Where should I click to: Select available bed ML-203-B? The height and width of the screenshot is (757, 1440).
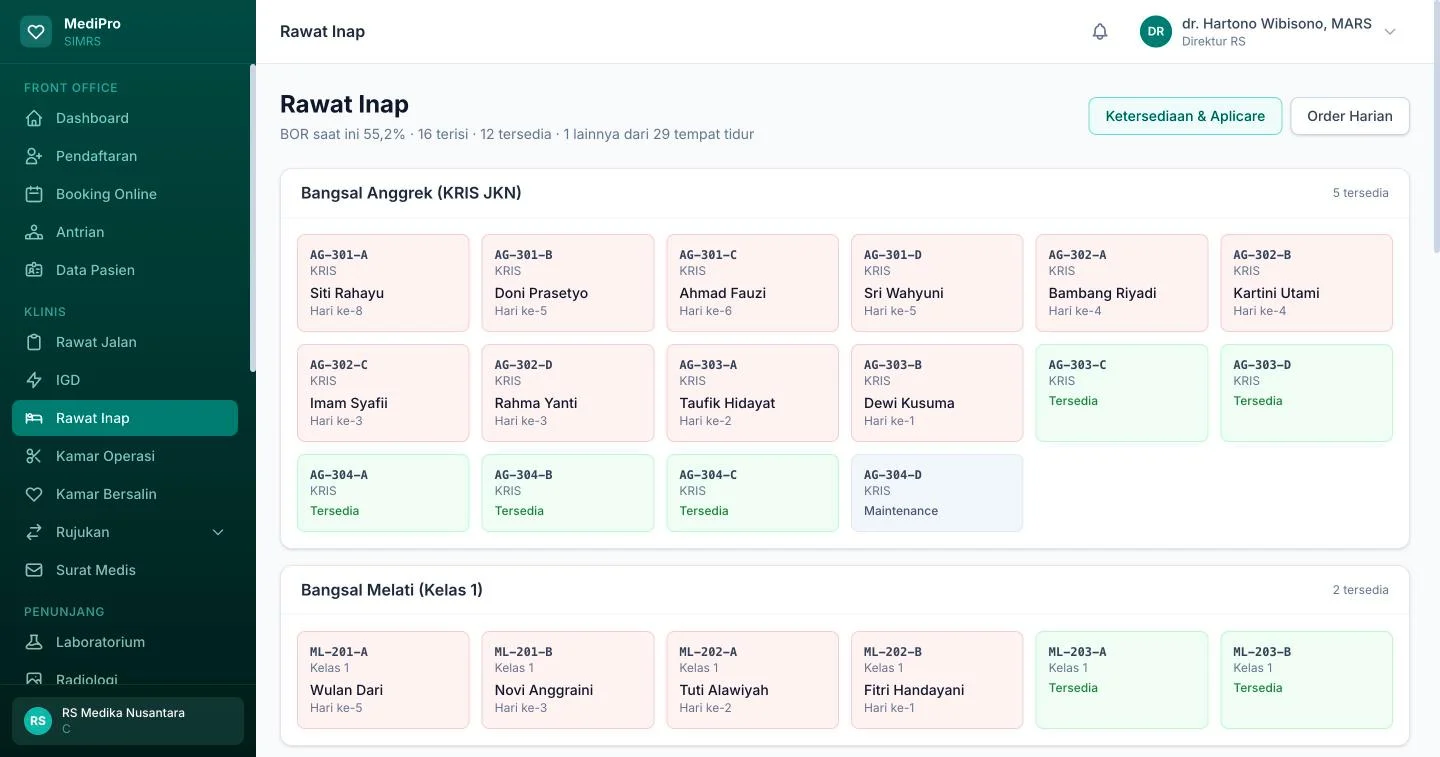tap(1307, 680)
